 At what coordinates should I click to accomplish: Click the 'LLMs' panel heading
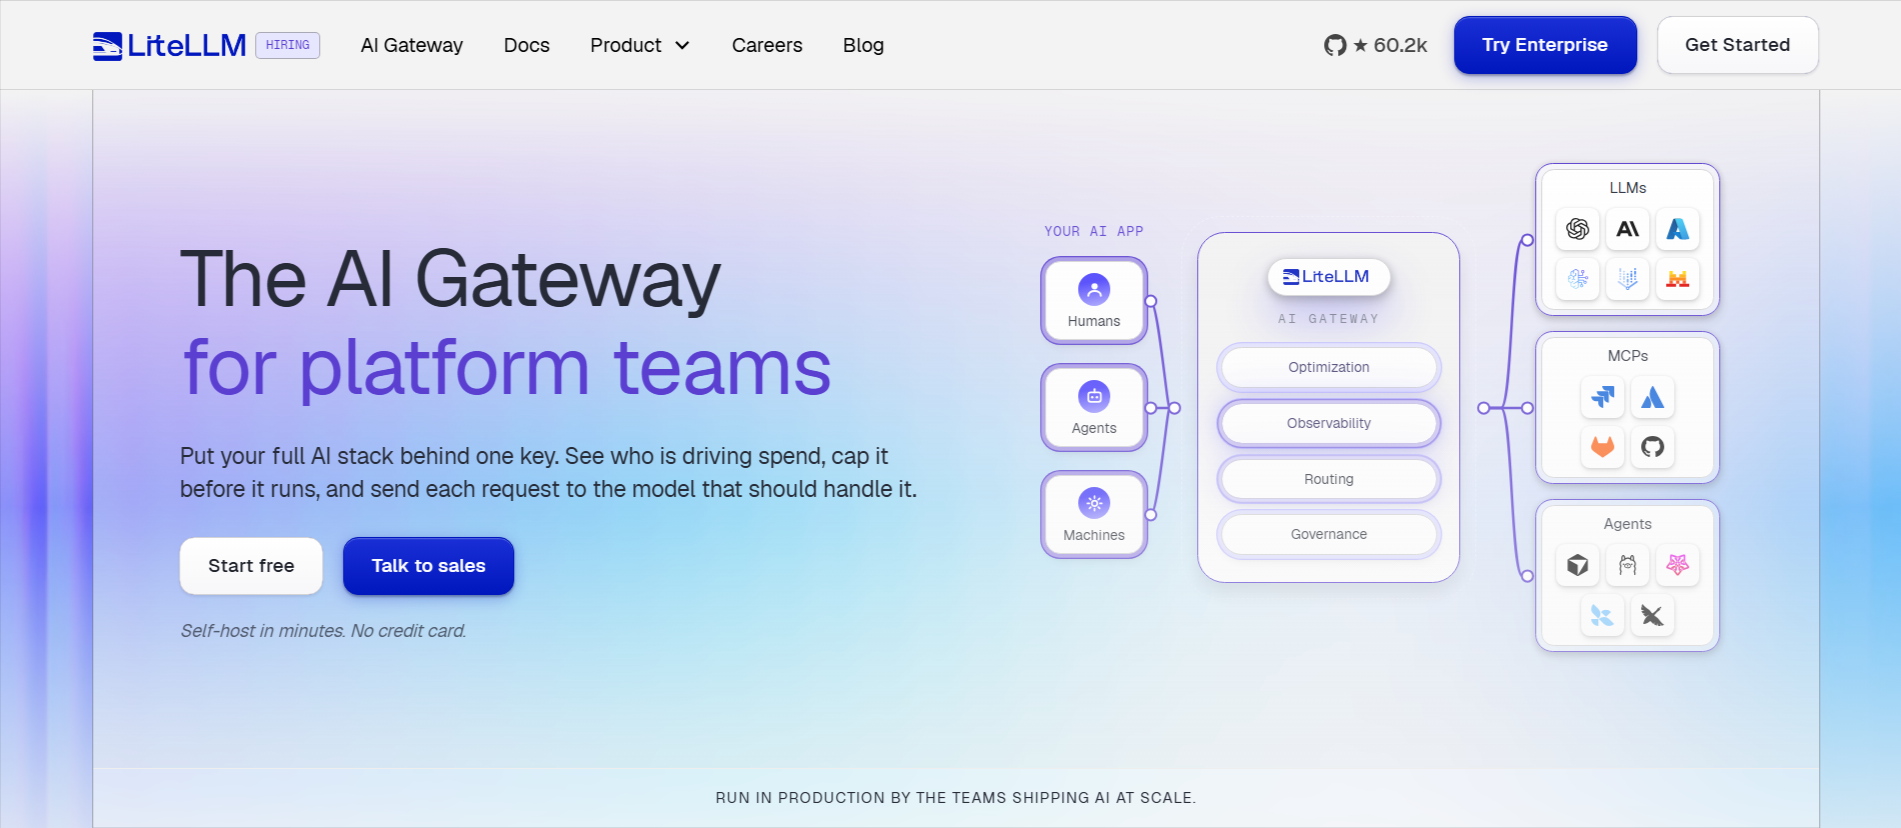[1628, 188]
